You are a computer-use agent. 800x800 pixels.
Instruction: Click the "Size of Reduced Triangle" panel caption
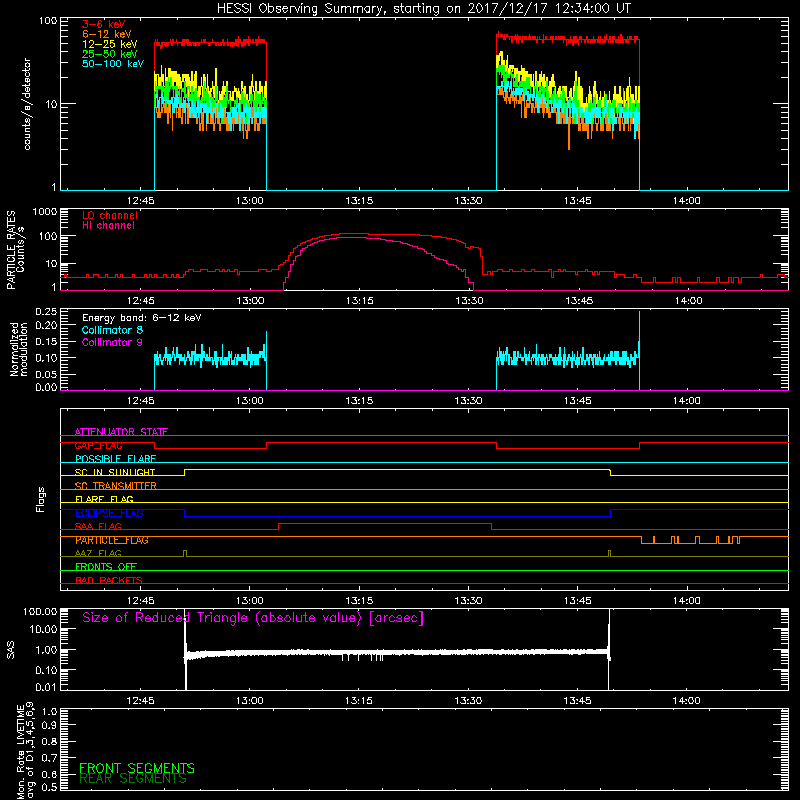(x=253, y=618)
